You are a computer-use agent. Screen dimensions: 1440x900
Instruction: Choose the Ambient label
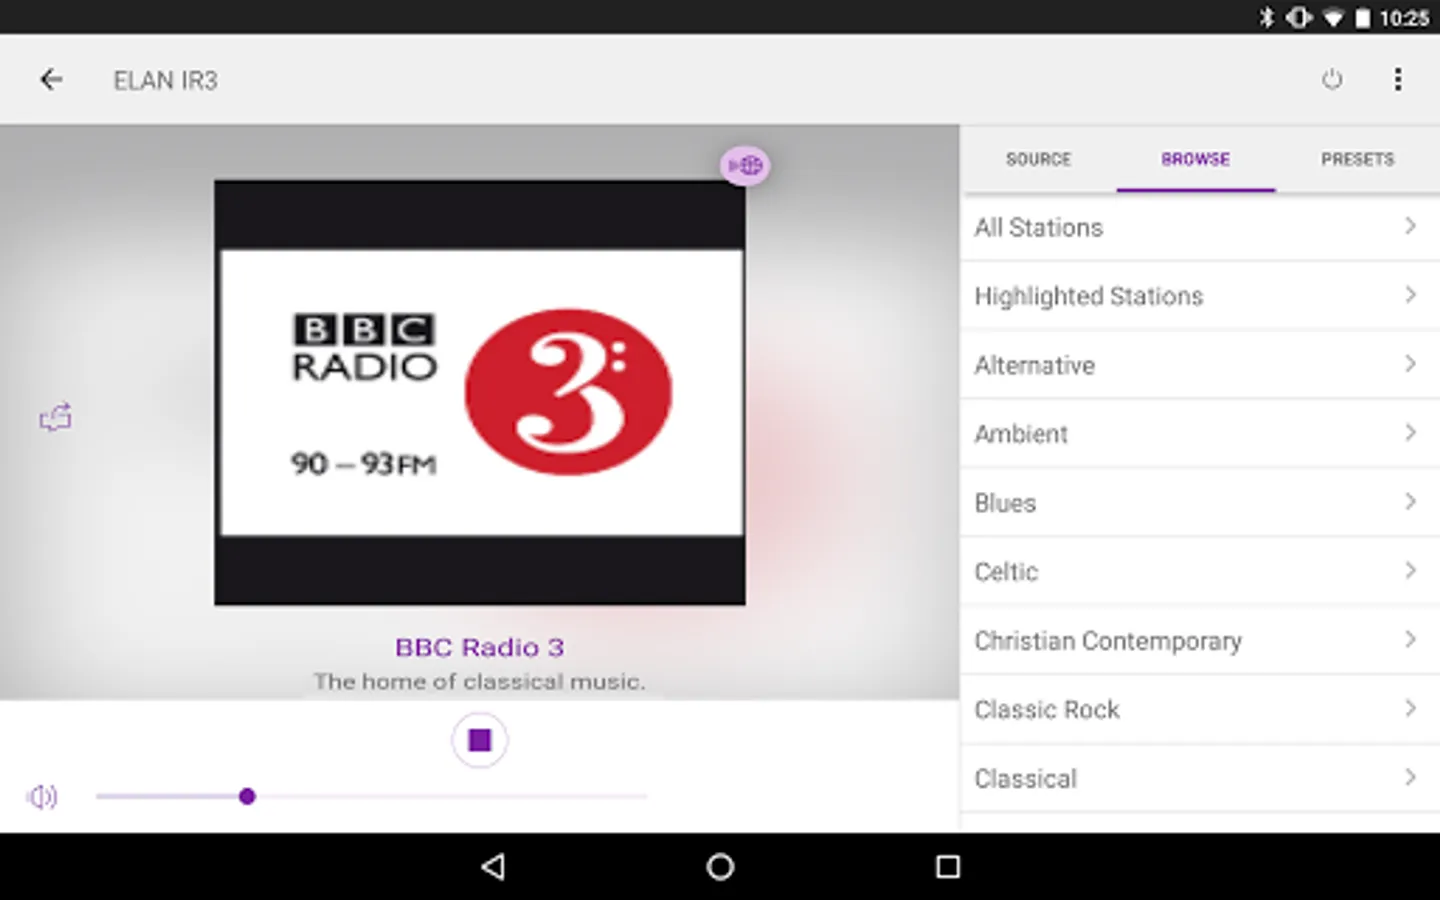(1021, 434)
